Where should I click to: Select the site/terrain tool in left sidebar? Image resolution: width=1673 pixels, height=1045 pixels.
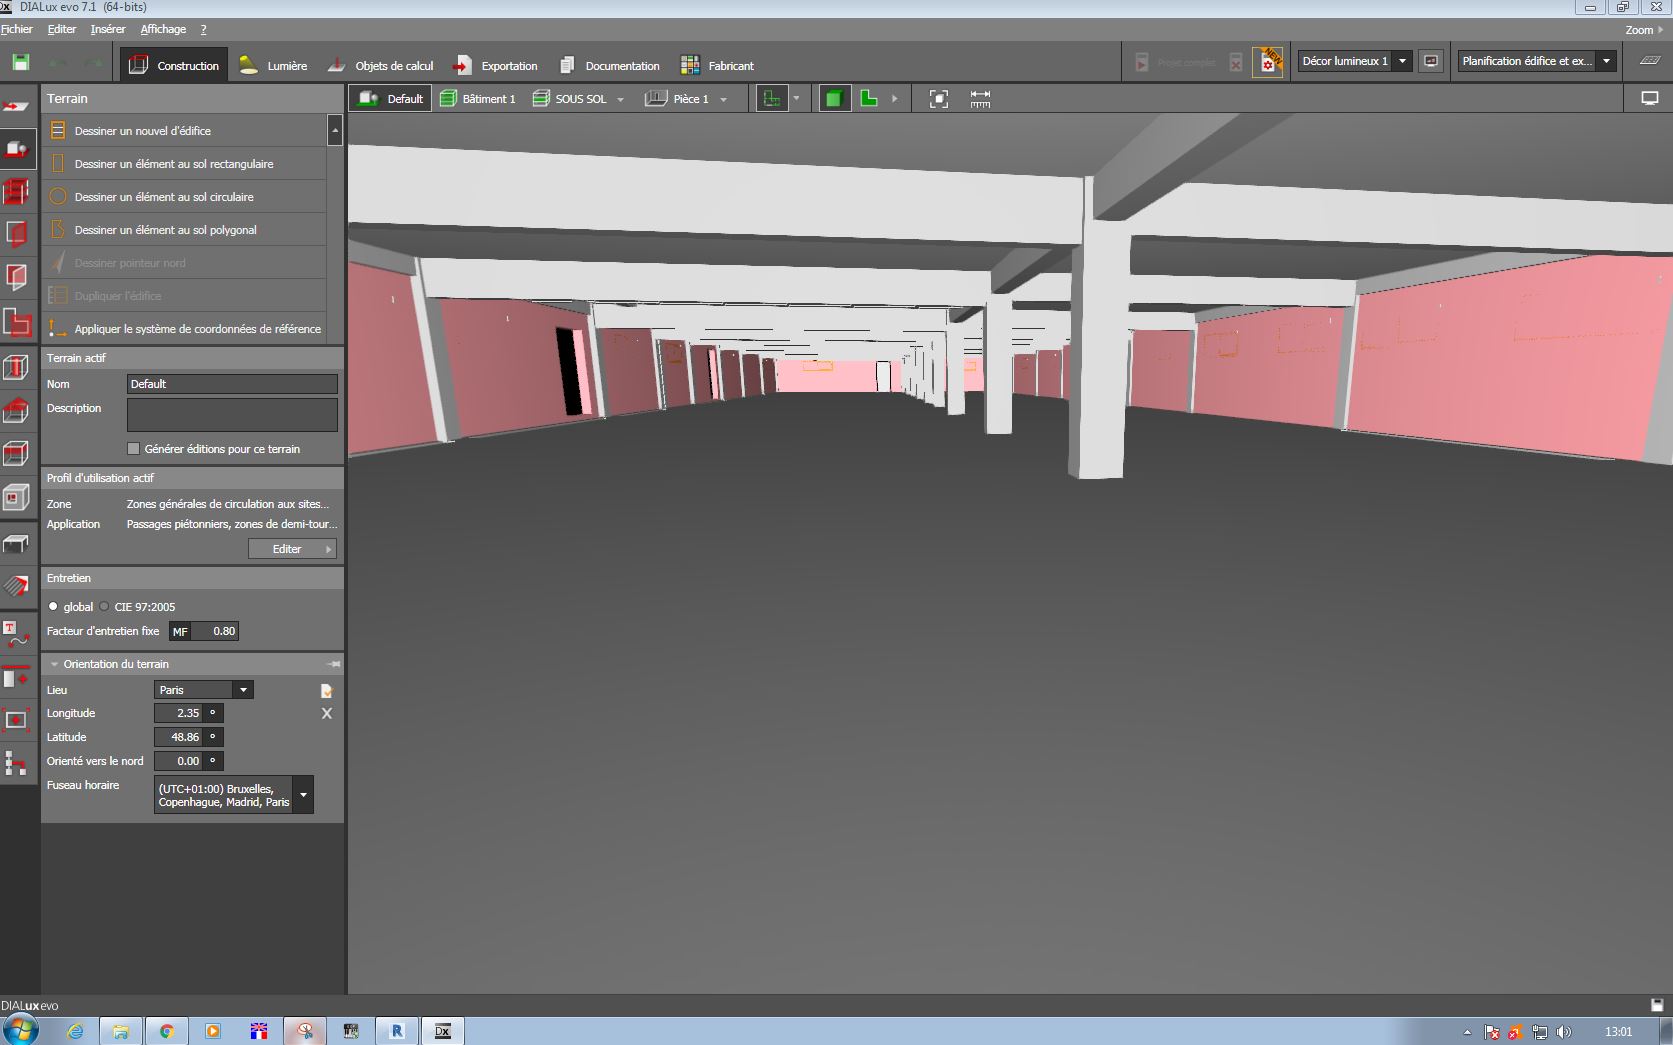pyautogui.click(x=17, y=149)
